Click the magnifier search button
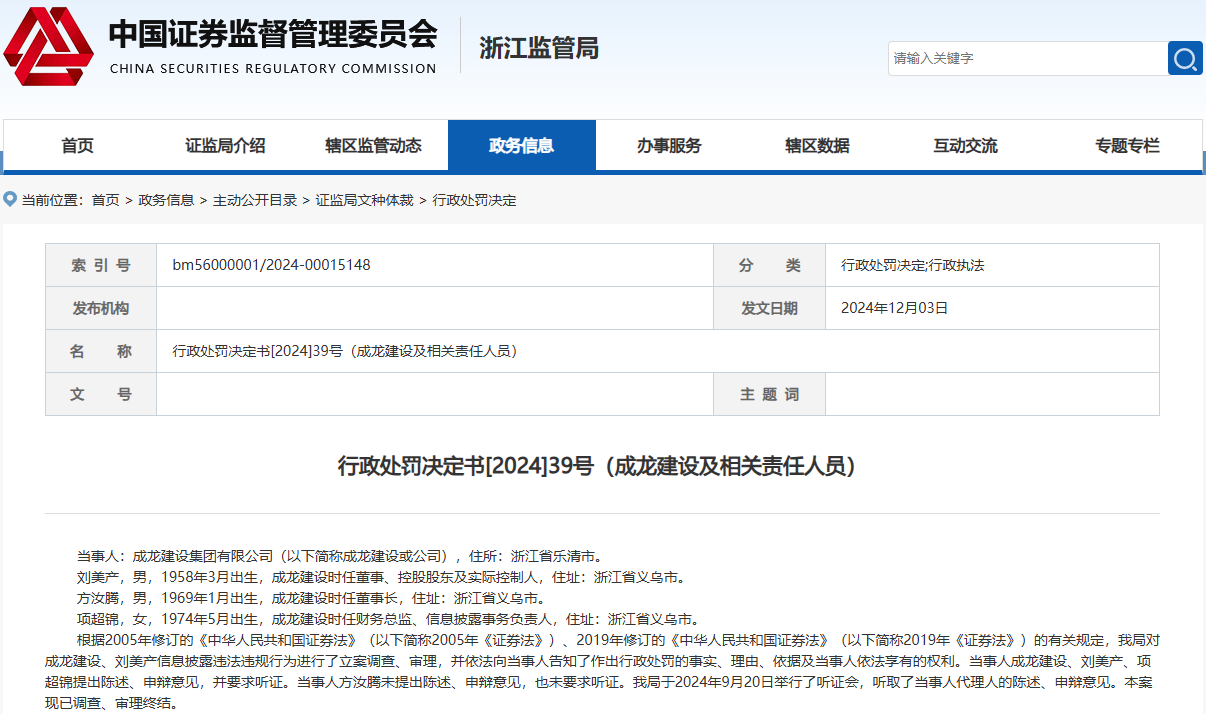Image resolution: width=1206 pixels, height=714 pixels. [1185, 58]
